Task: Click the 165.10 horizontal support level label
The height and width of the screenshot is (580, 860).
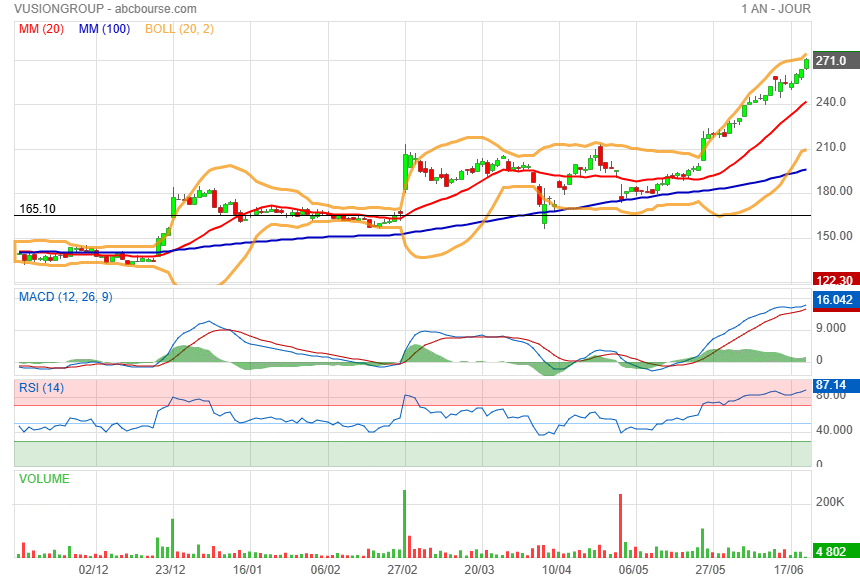Action: pyautogui.click(x=37, y=209)
